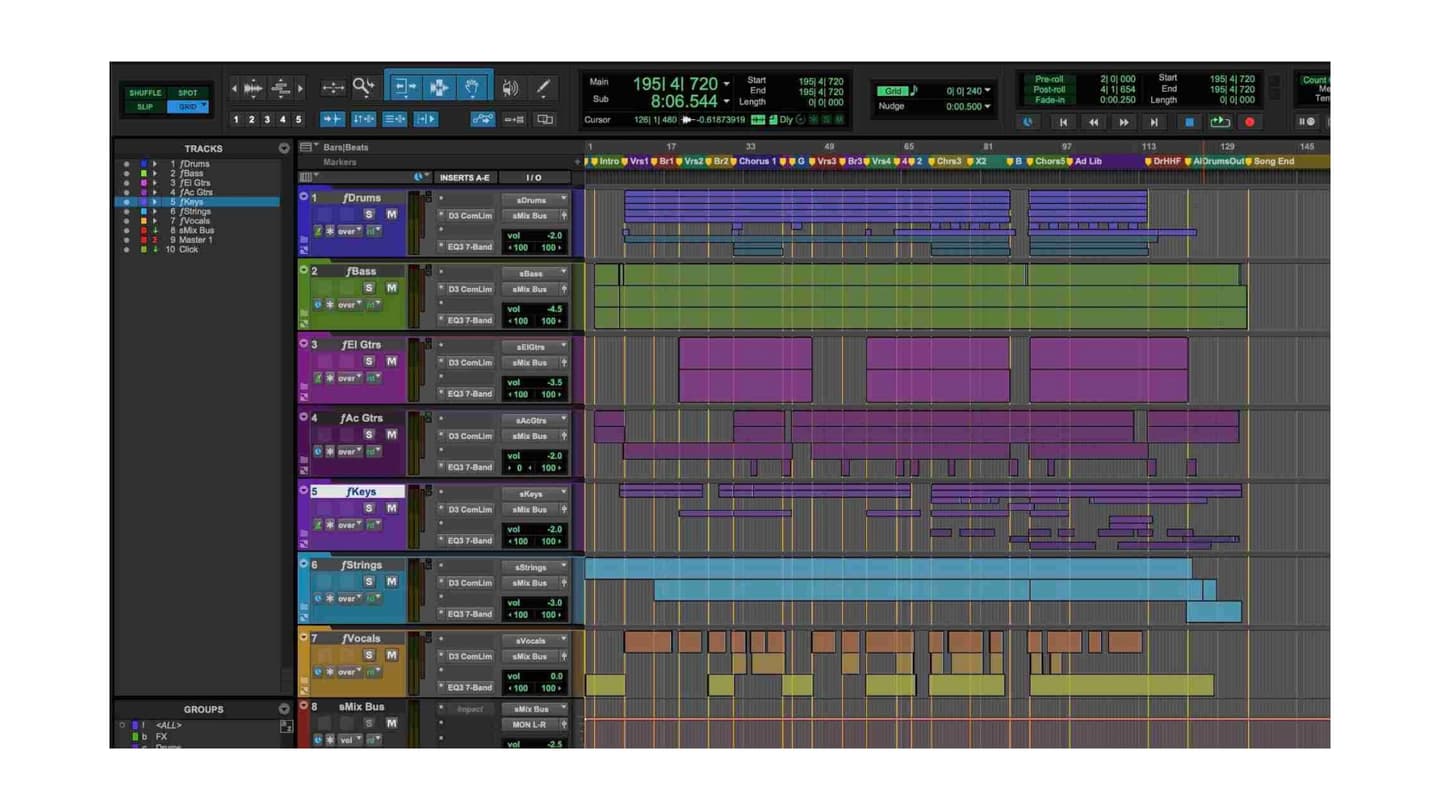1440x810 pixels.
Task: Open the Tracks list dropdown menu
Action: tap(284, 148)
